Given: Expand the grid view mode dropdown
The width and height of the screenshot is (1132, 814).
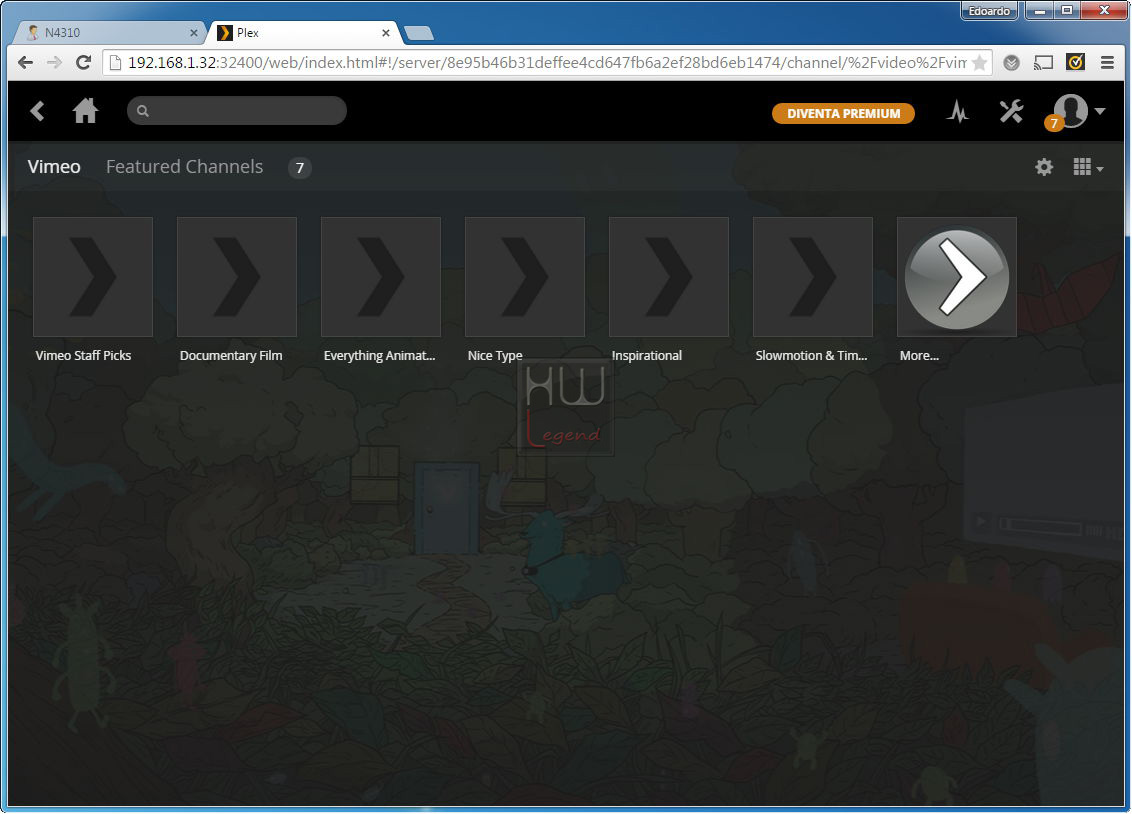Looking at the screenshot, I should pyautogui.click(x=1088, y=167).
